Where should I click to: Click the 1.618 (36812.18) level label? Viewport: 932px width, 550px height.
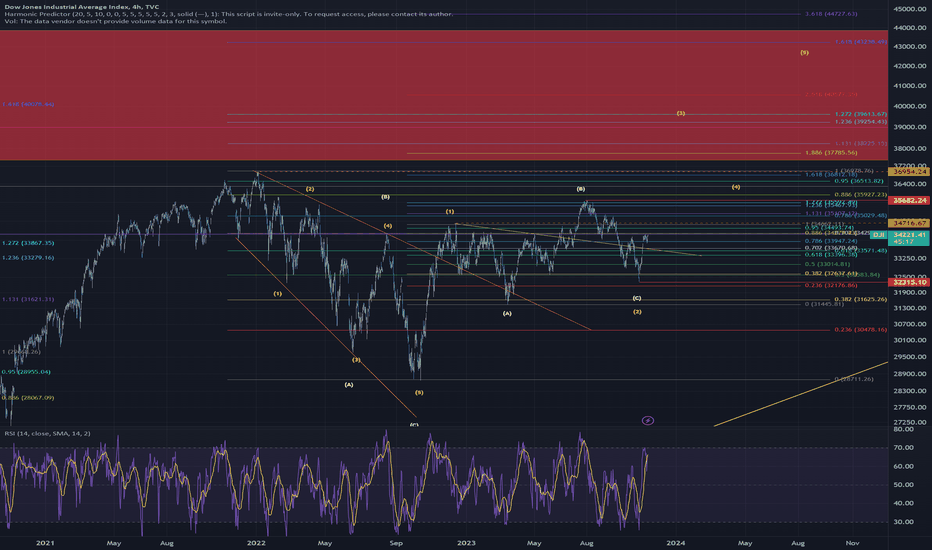click(831, 175)
